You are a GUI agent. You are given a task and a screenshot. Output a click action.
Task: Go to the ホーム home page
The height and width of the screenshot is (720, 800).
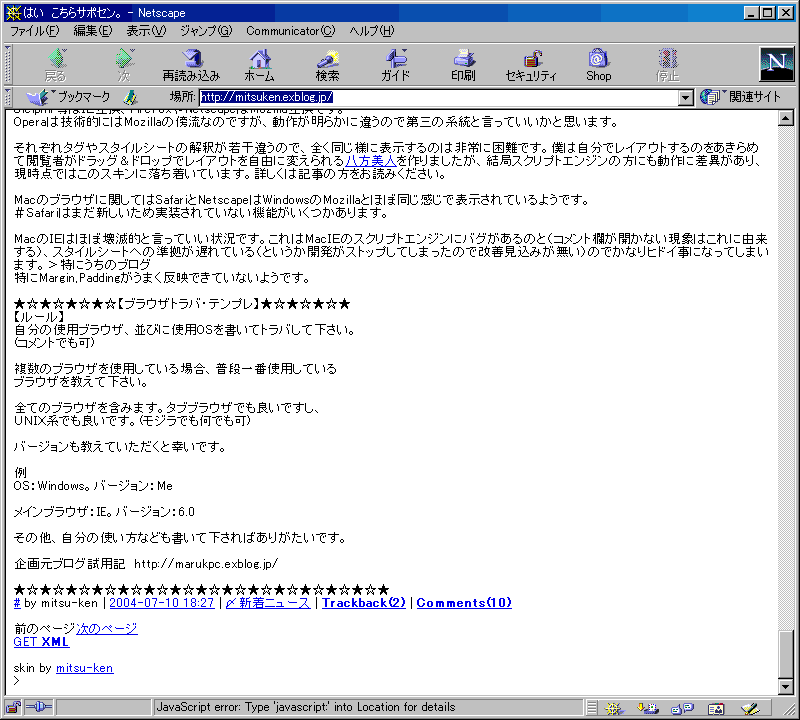(260, 65)
